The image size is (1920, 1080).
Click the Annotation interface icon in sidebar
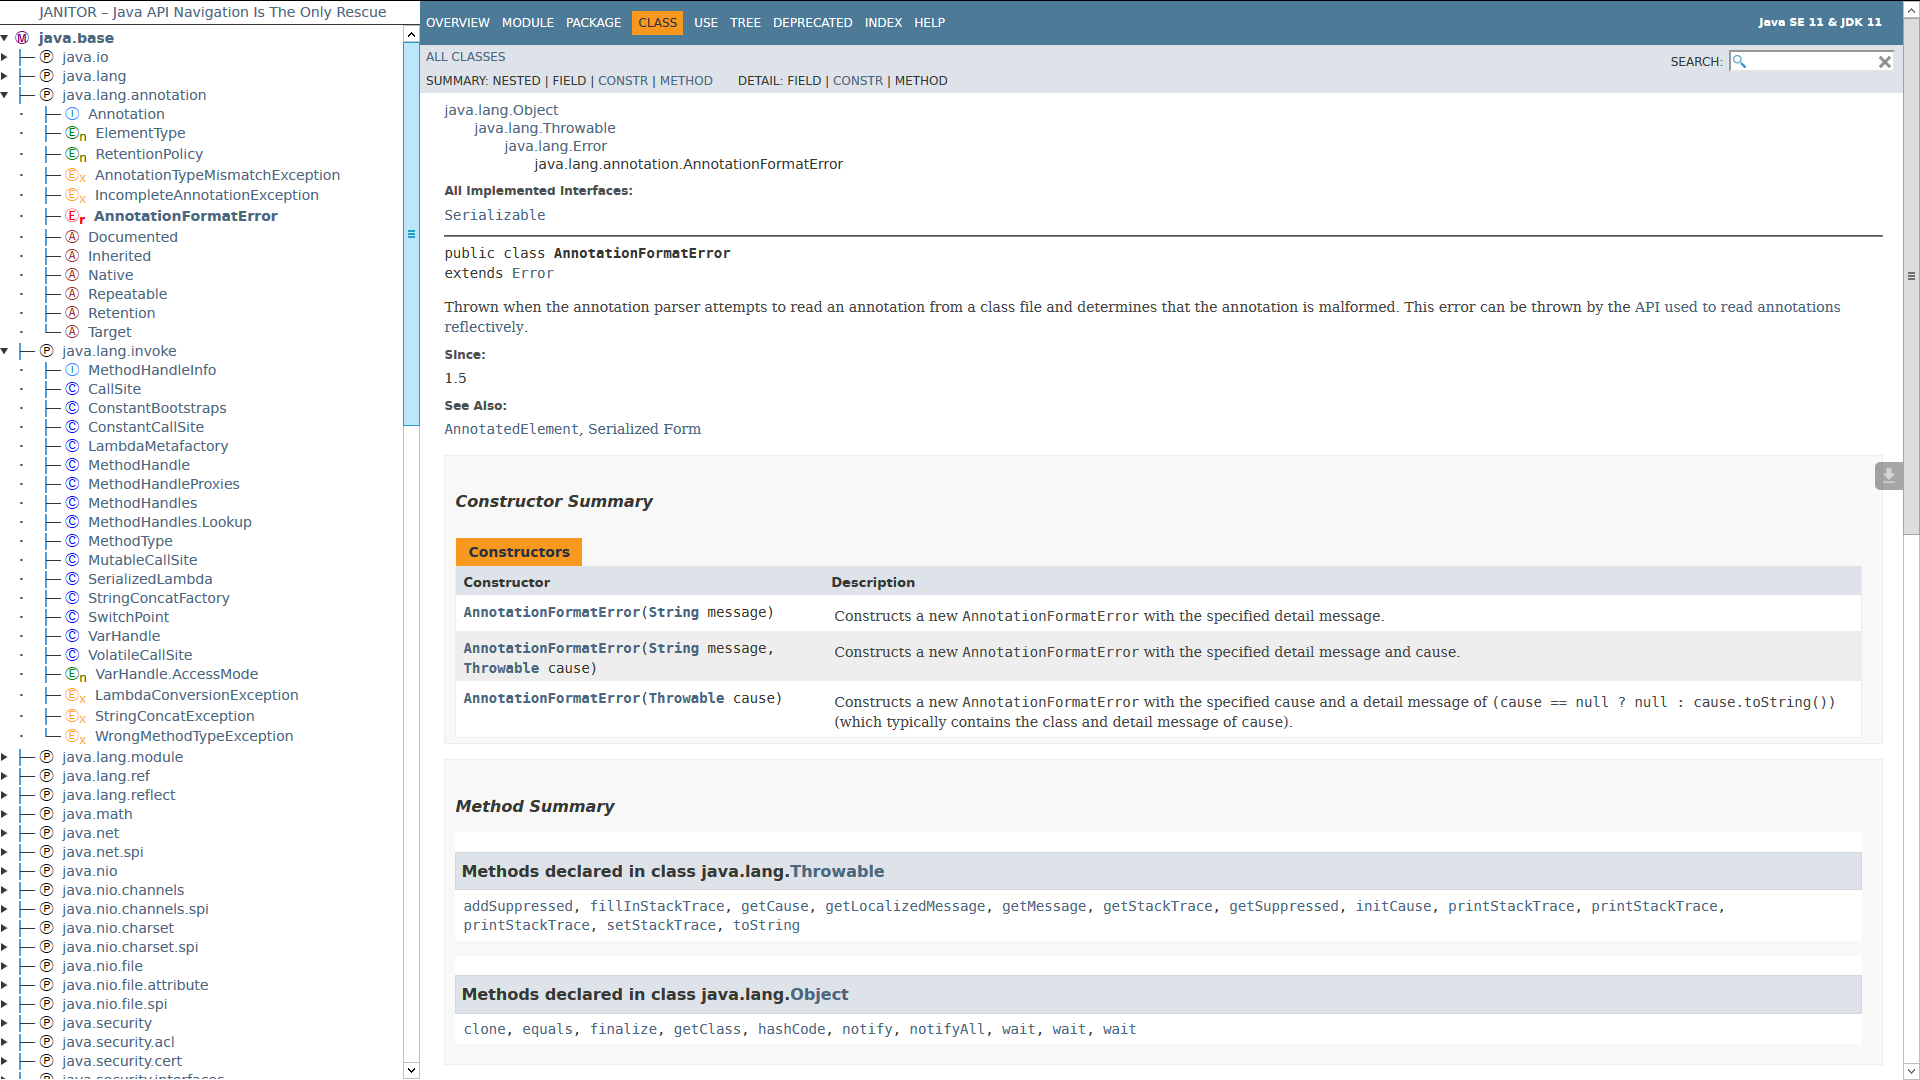(71, 113)
